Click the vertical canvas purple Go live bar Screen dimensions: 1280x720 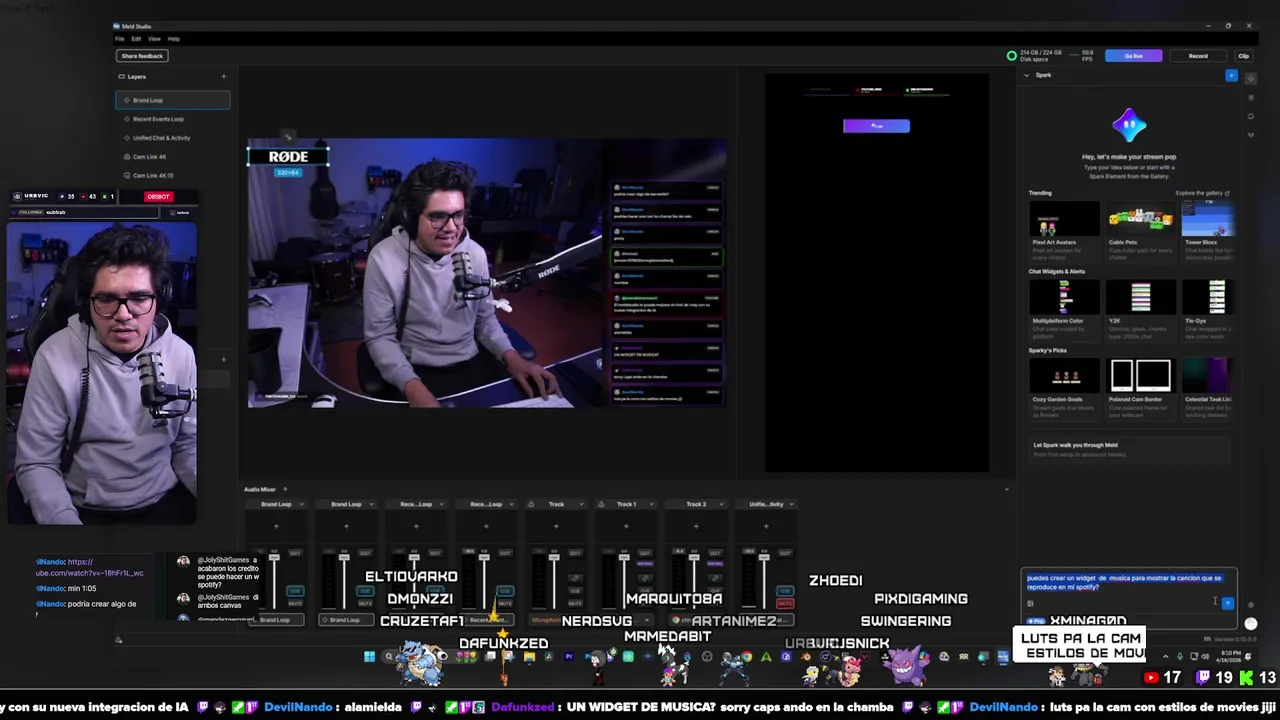(x=876, y=126)
